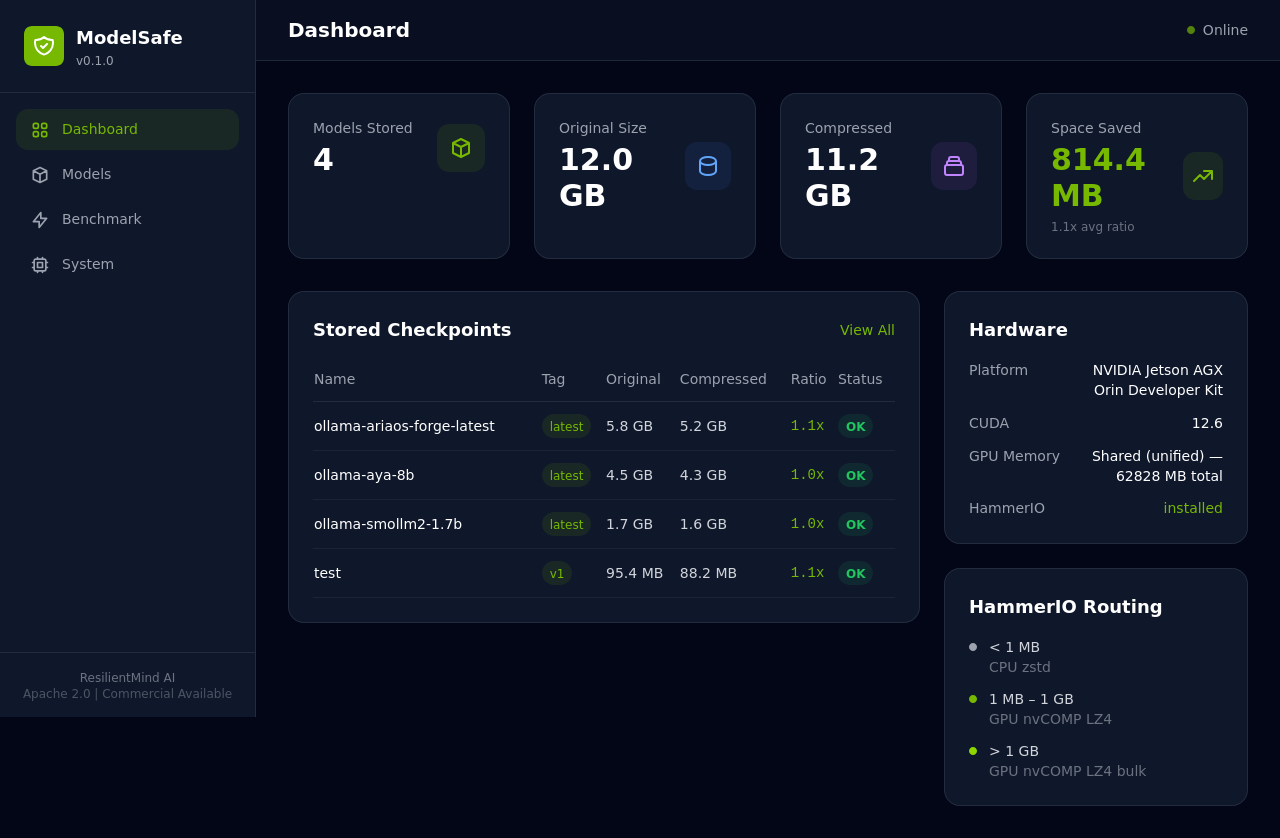Select the Benchmark lightning bolt icon
The width and height of the screenshot is (1280, 838).
click(38, 219)
